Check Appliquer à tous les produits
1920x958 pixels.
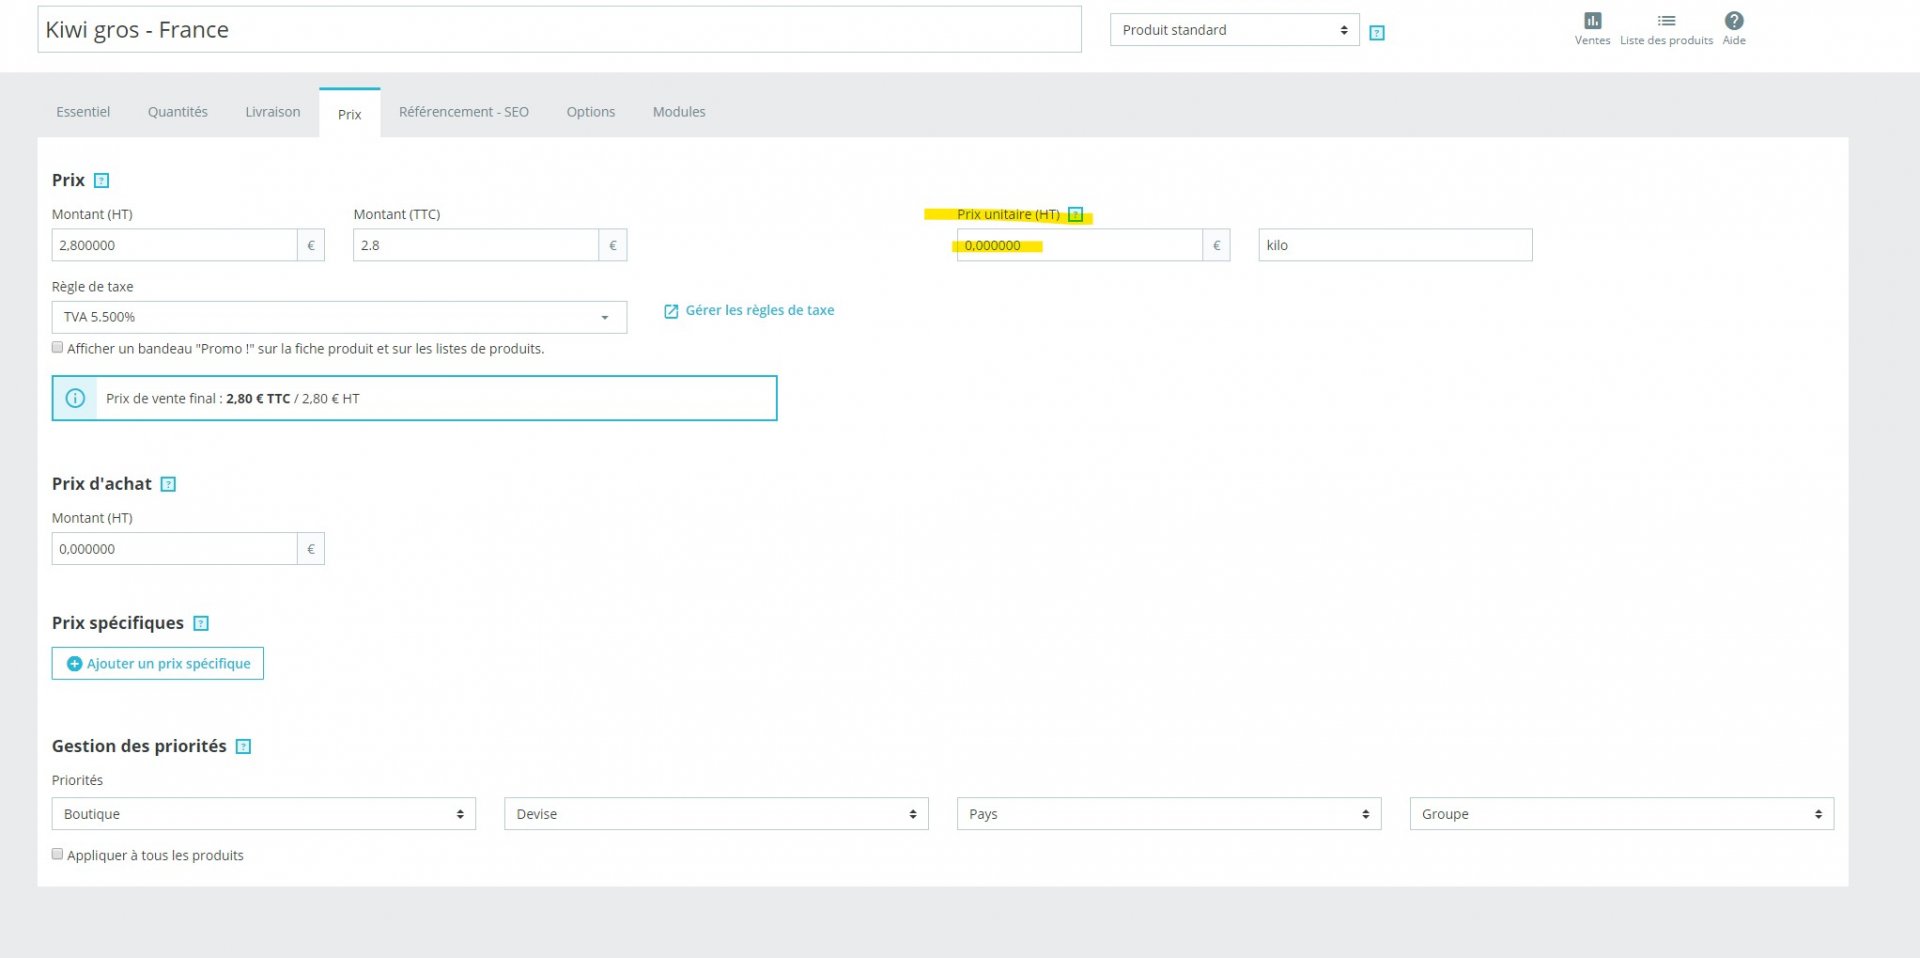point(57,855)
